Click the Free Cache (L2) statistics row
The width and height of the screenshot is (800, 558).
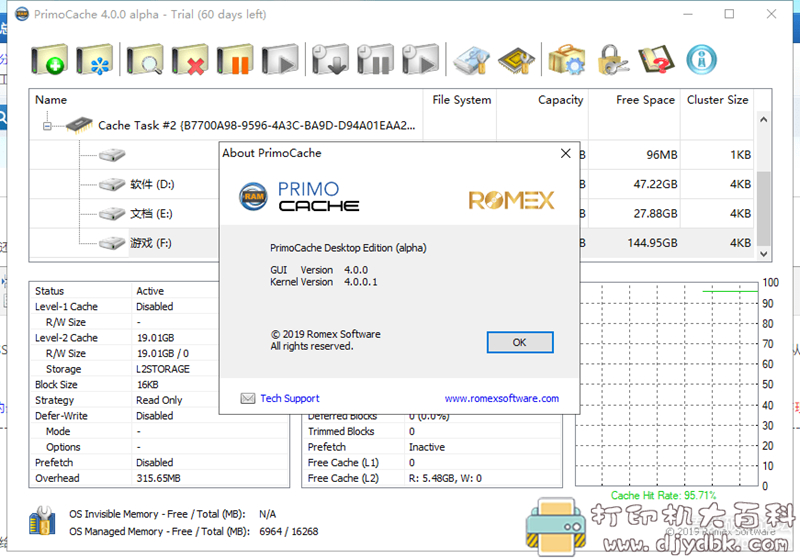tap(432, 478)
